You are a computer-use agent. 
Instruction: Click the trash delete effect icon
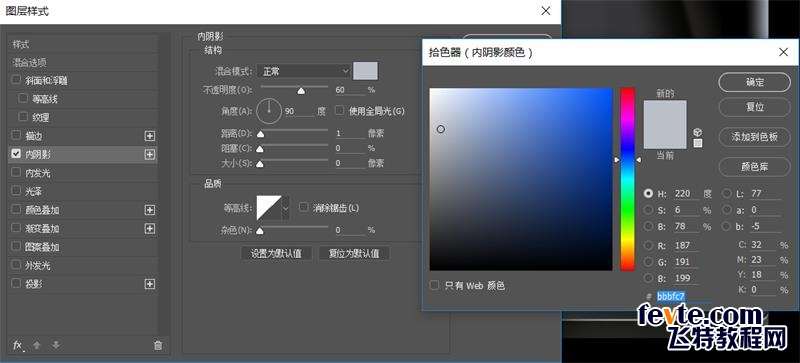point(158,346)
